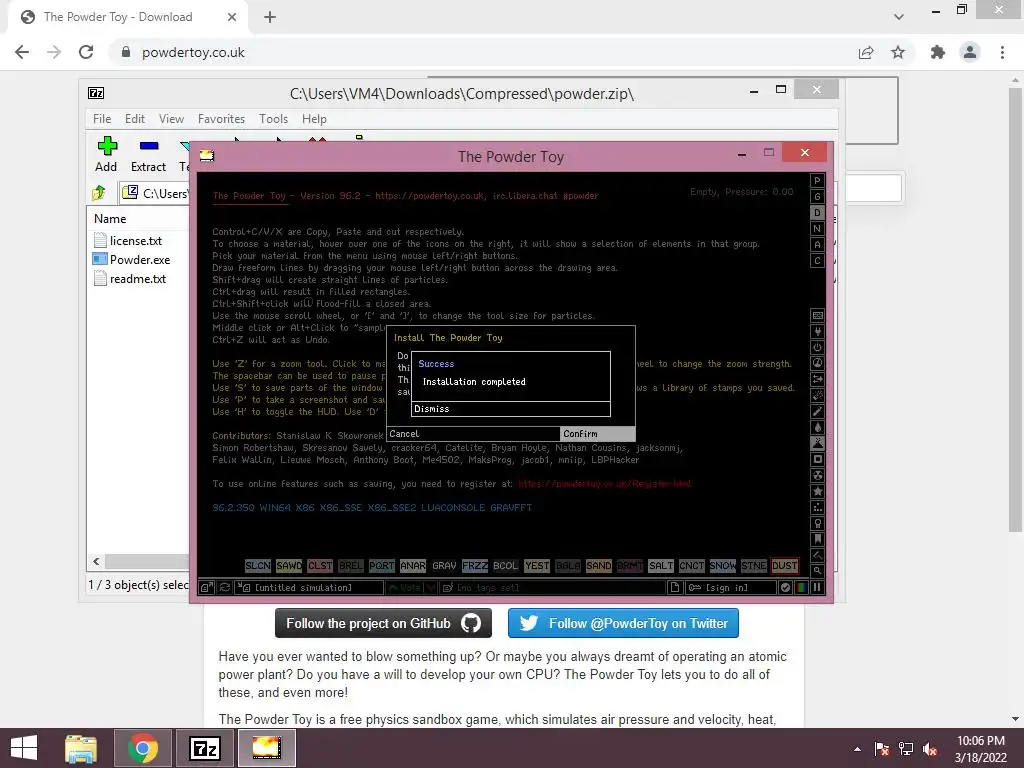This screenshot has width=1024, height=768.
Task: Open the Explosives element category
Action: pos(817,395)
